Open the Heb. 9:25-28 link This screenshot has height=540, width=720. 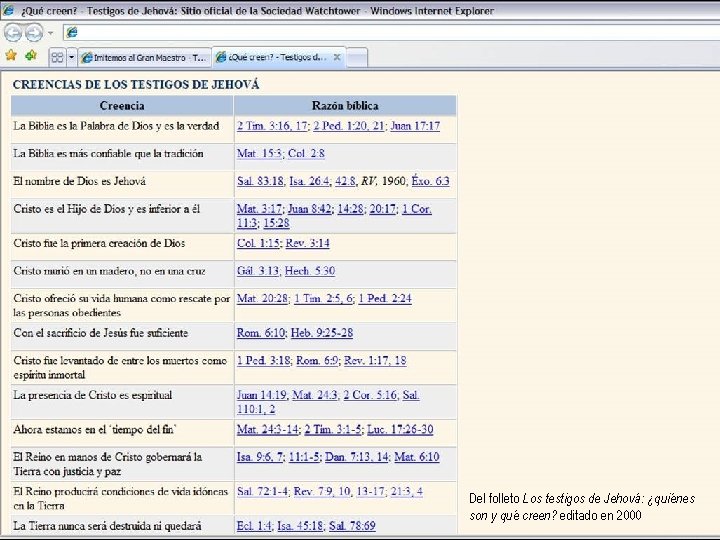322,333
